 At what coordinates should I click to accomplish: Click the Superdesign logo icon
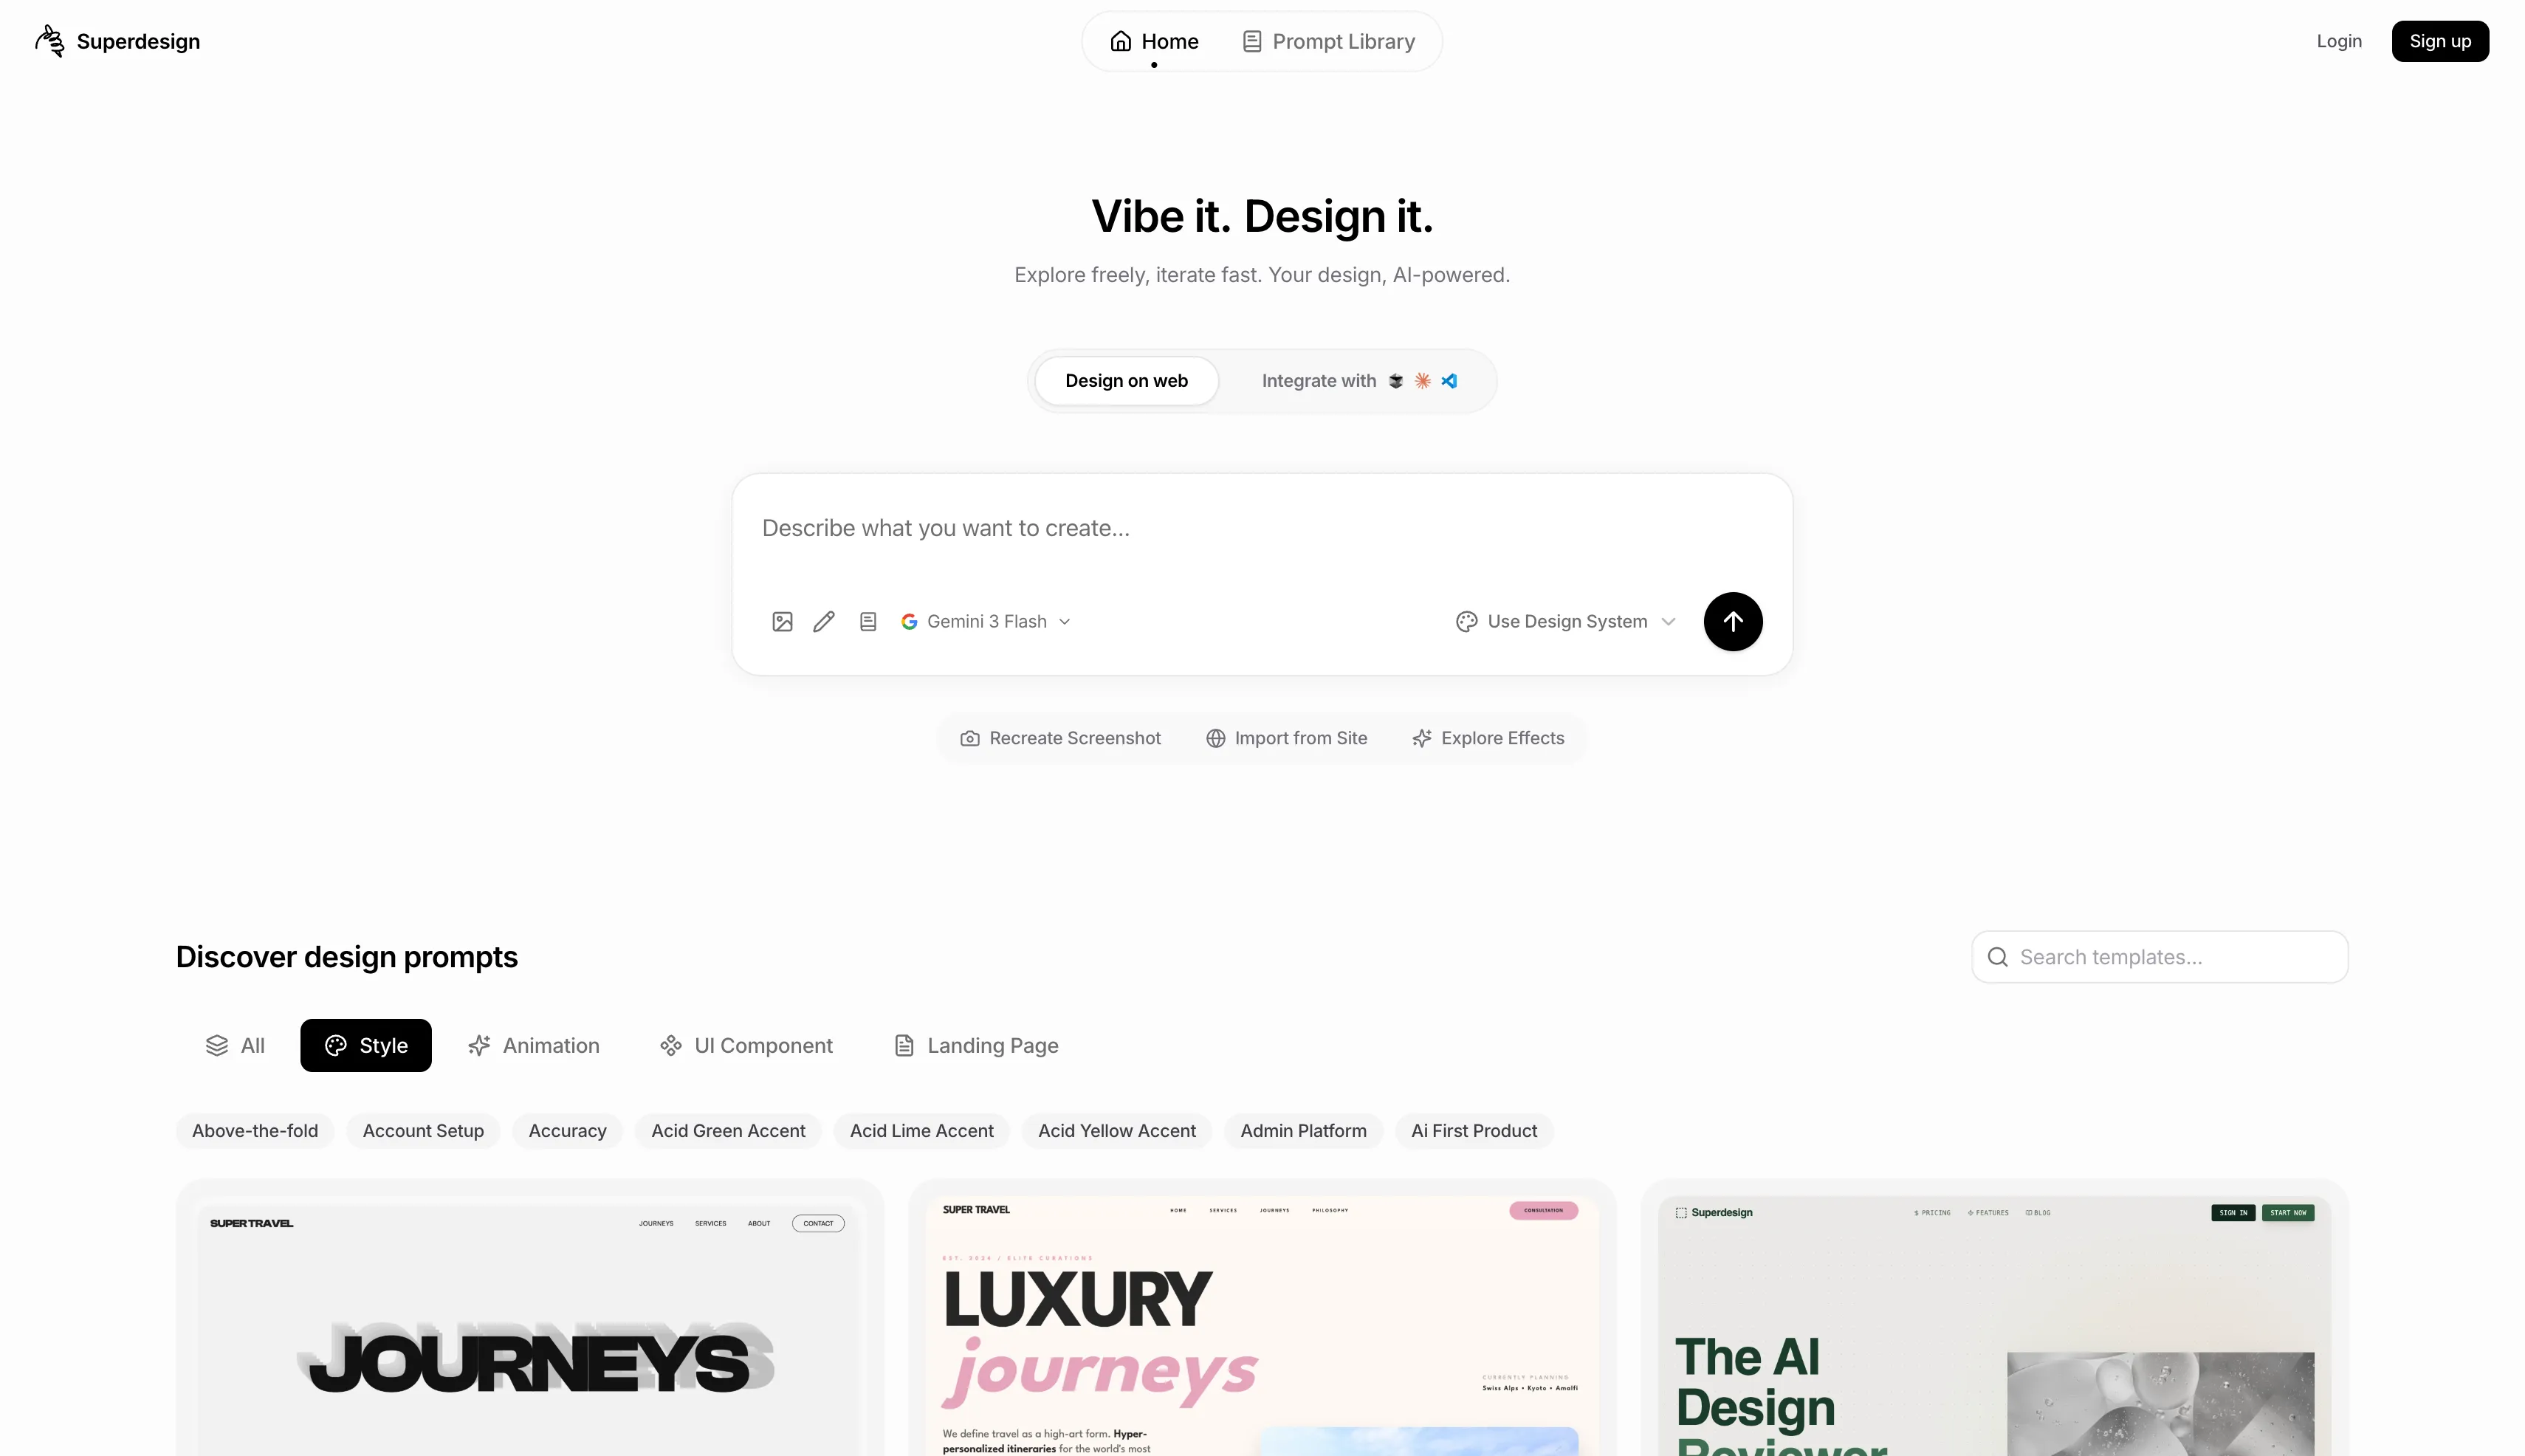[49, 41]
